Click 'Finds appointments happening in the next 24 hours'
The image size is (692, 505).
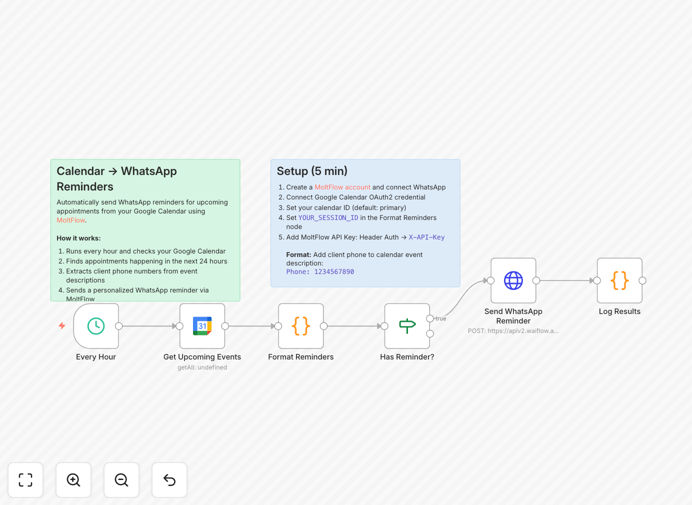[147, 261]
